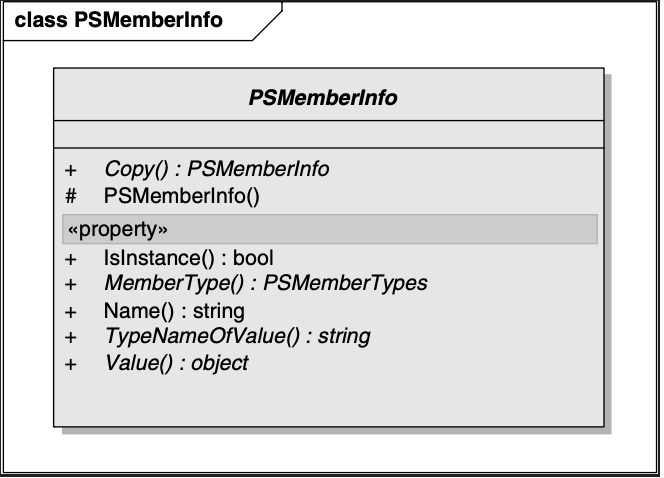Click the plus symbol beside TypeNameOfValue()

pyautogui.click(x=71, y=337)
